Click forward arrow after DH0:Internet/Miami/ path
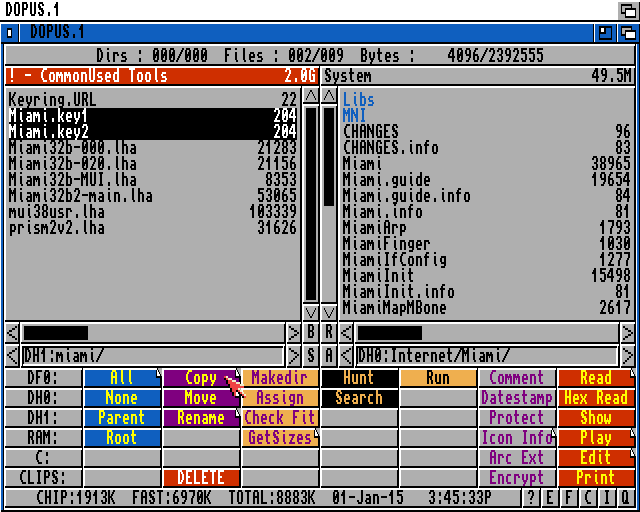 coord(627,356)
